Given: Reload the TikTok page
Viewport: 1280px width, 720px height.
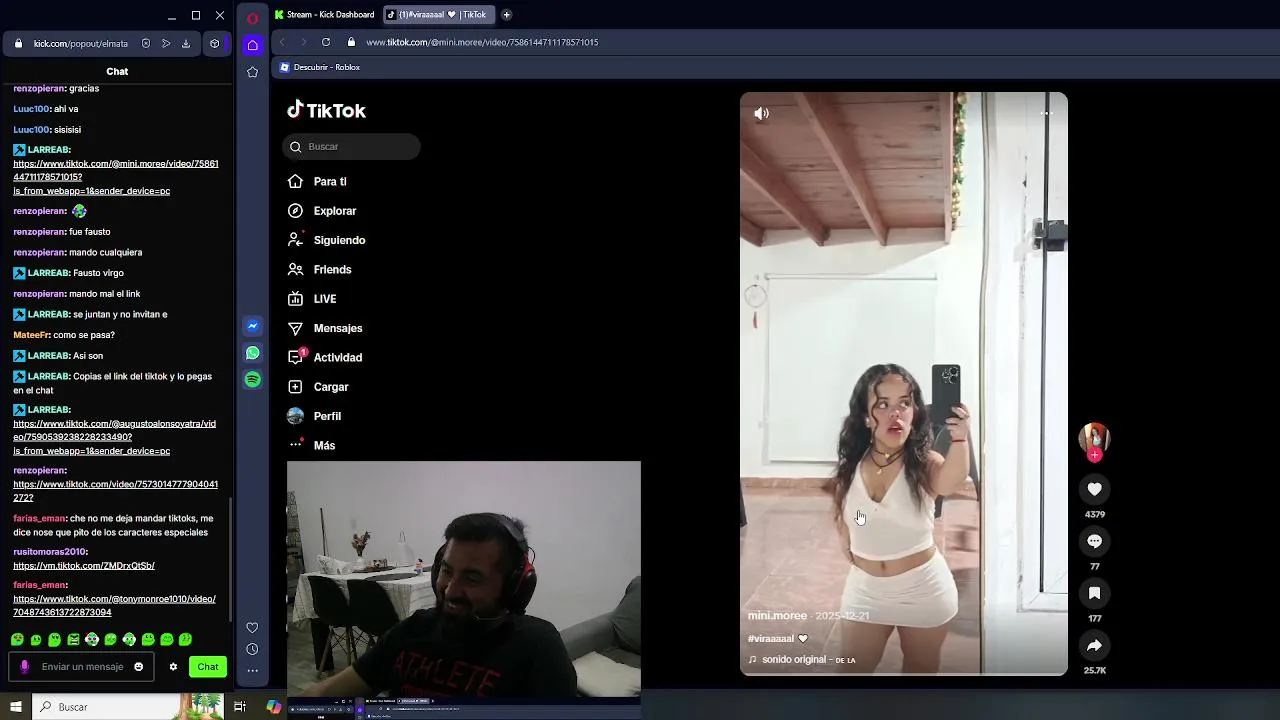Looking at the screenshot, I should click(x=326, y=42).
